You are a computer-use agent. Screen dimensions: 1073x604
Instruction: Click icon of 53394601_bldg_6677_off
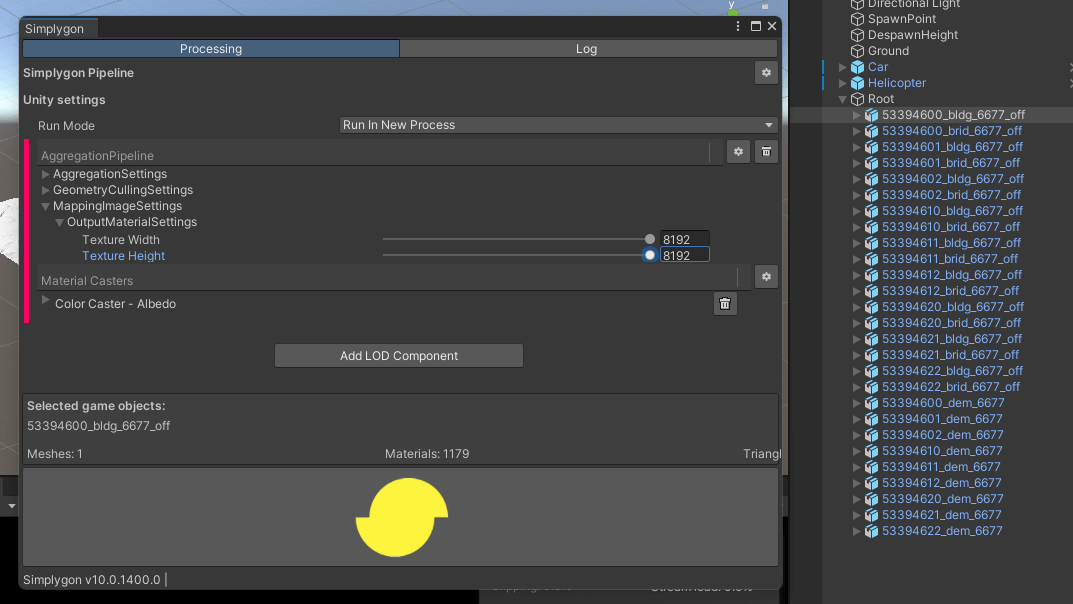point(871,147)
